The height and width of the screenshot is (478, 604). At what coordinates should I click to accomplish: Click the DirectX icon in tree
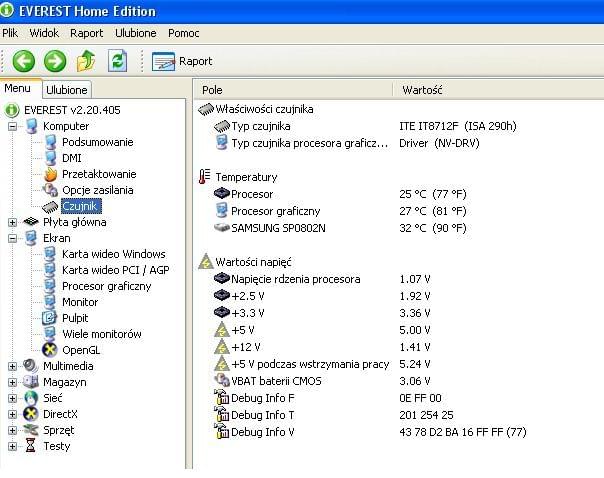(x=31, y=414)
